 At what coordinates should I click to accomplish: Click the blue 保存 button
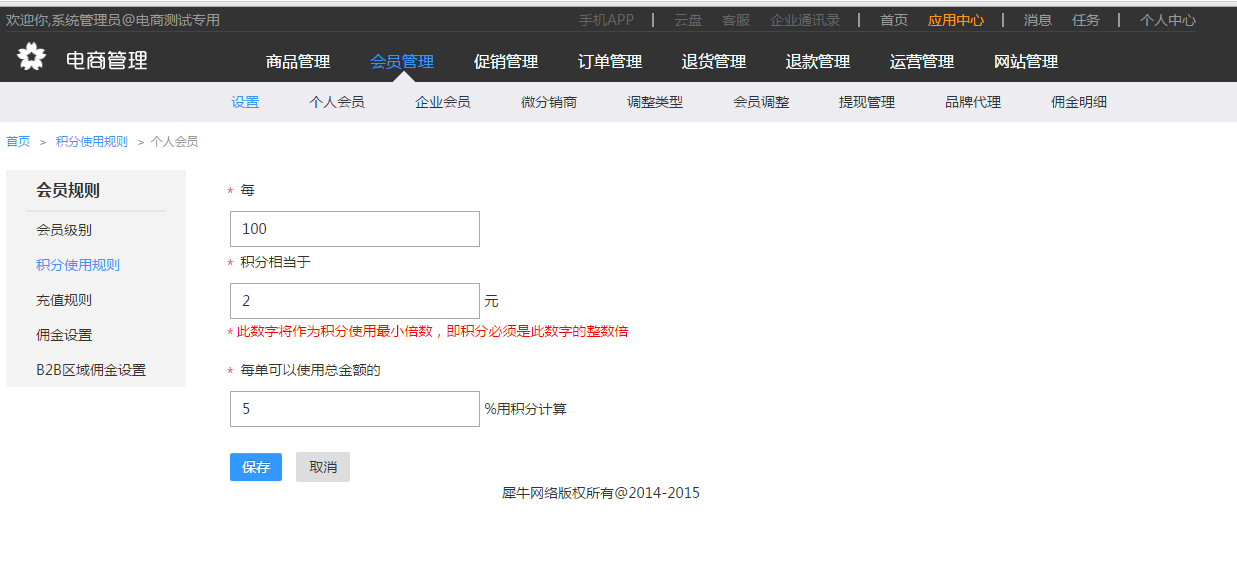(256, 467)
